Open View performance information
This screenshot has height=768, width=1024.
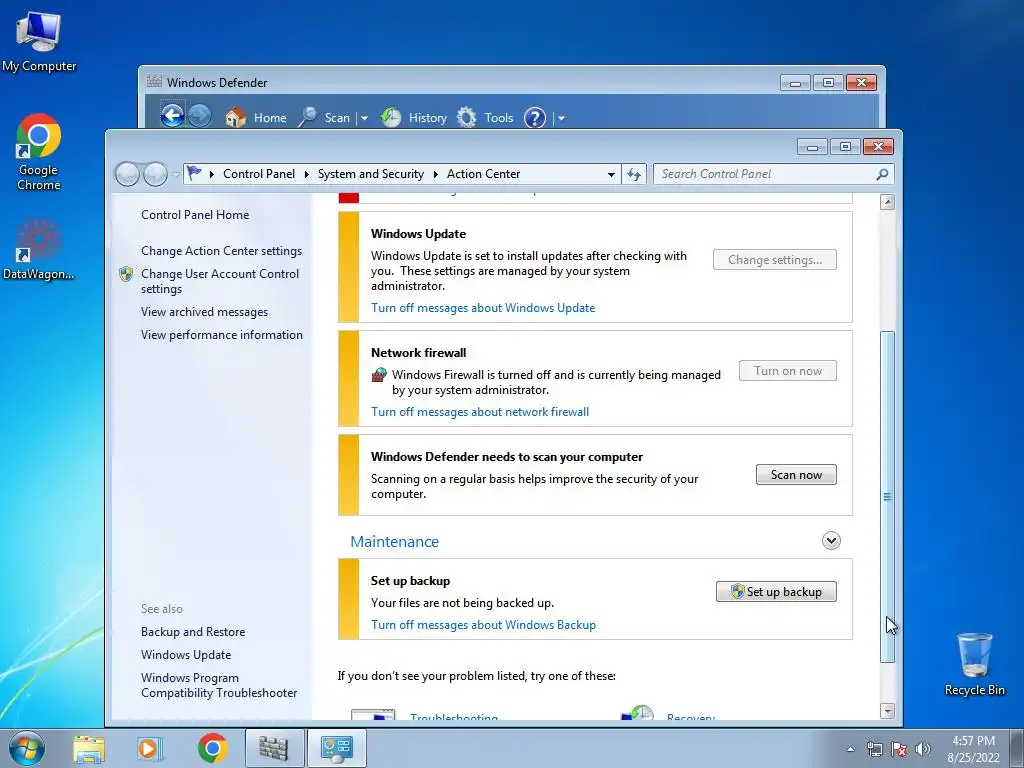[x=222, y=335]
